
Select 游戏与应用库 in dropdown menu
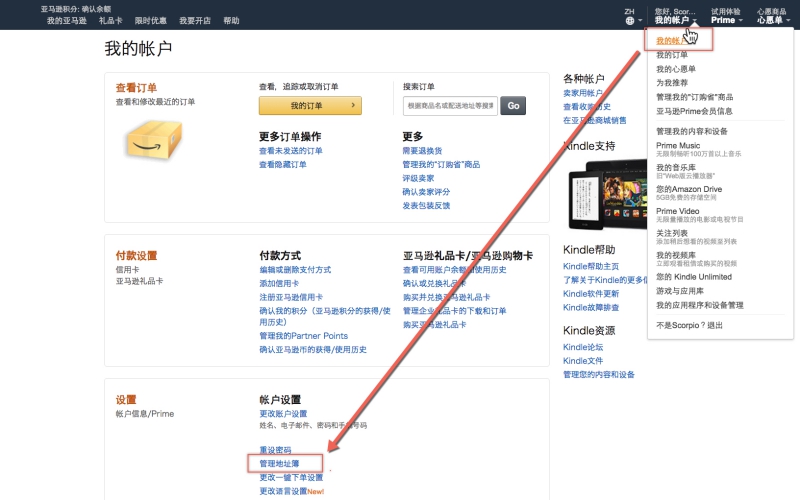680,291
